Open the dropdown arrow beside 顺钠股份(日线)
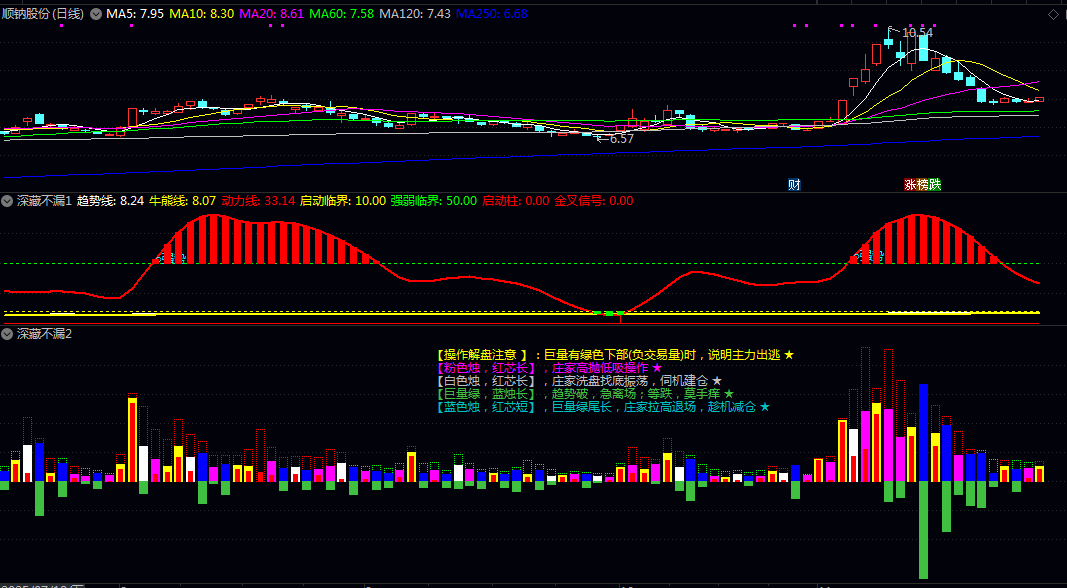 click(95, 14)
